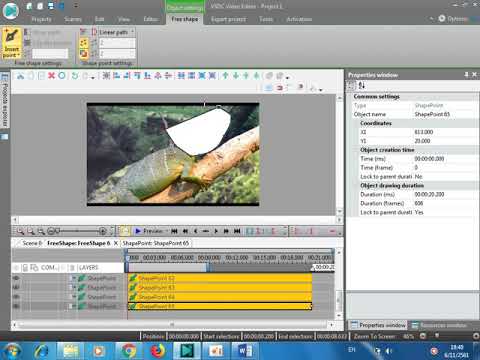480x360 pixels.
Task: Open the Export project ribbon tab
Action: click(229, 19)
